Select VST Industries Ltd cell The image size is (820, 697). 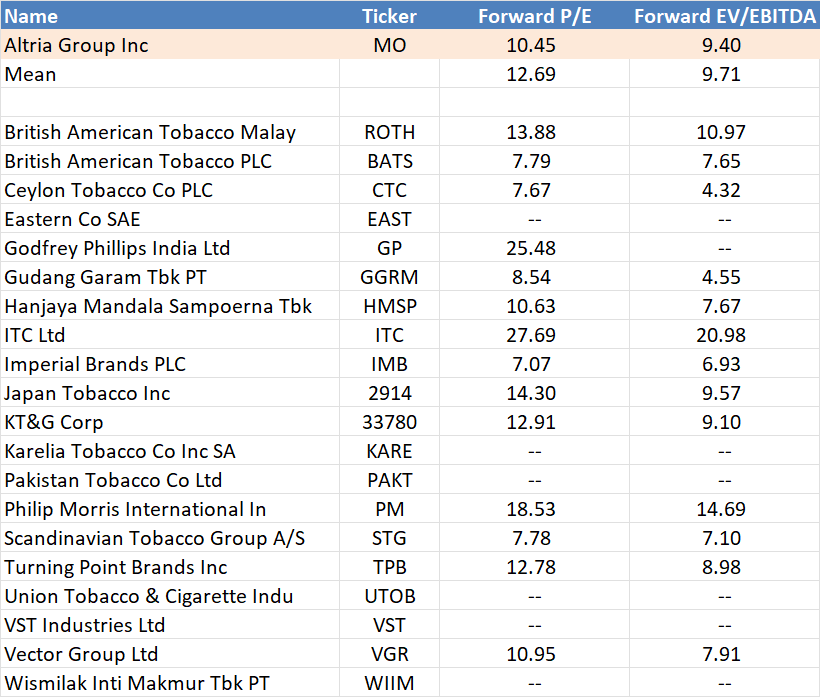[170, 625]
